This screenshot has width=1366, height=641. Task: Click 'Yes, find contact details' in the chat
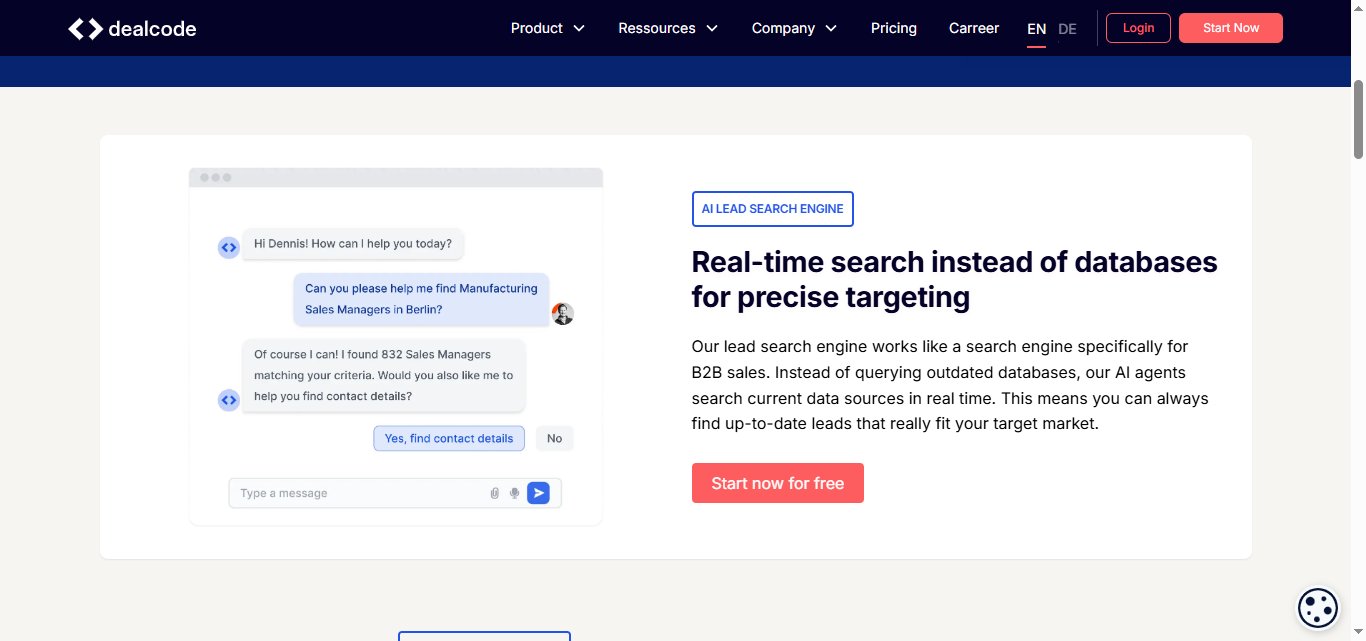tap(448, 438)
